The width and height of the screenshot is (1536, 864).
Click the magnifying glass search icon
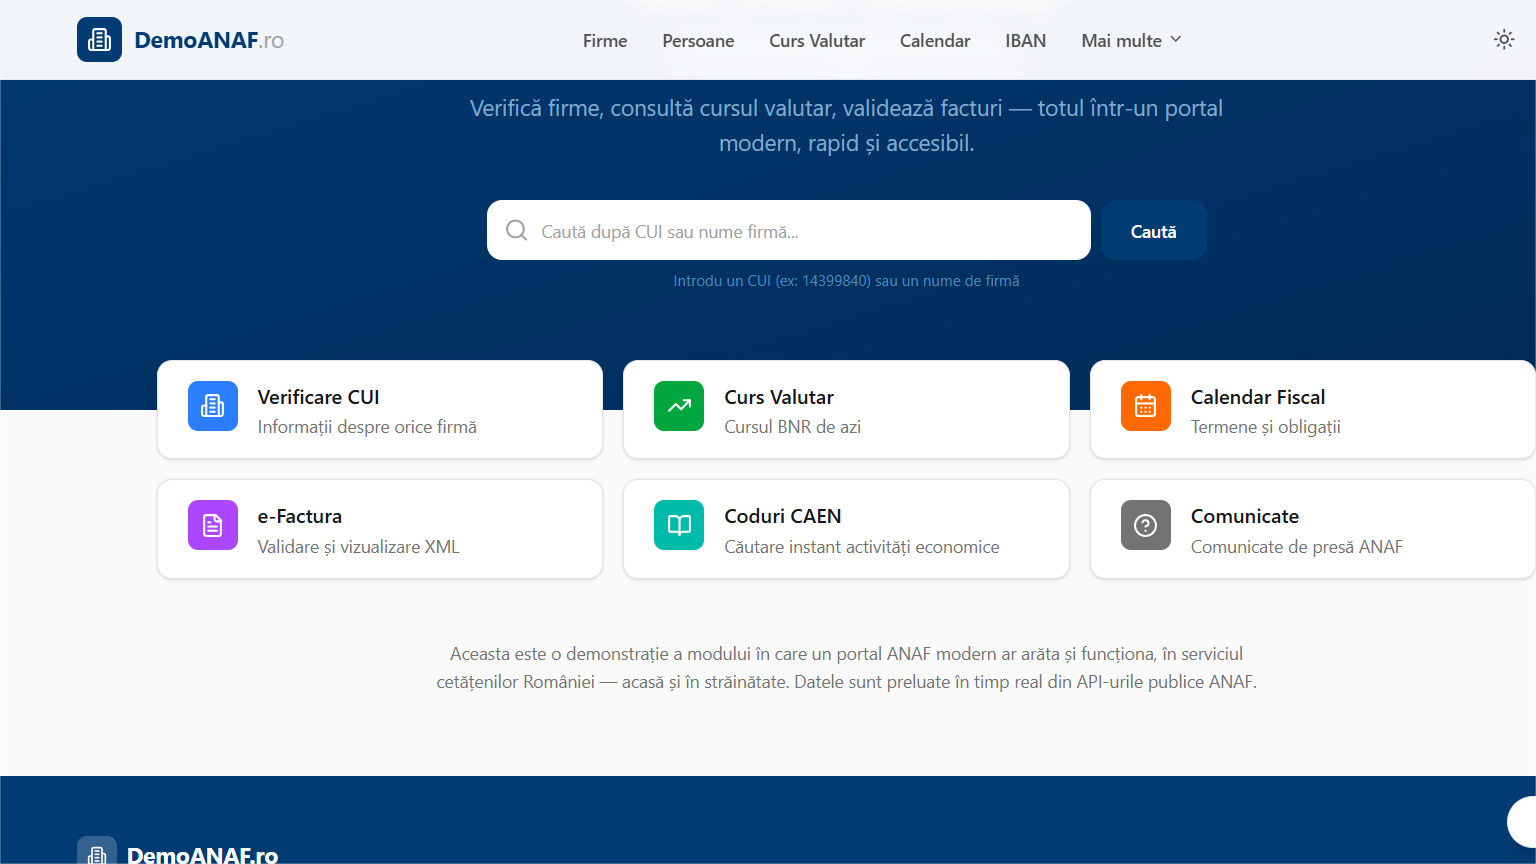tap(516, 231)
